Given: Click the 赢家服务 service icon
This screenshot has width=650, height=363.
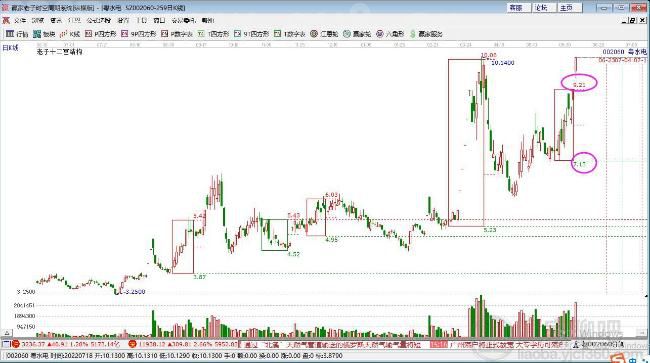Looking at the screenshot, I should 426,34.
